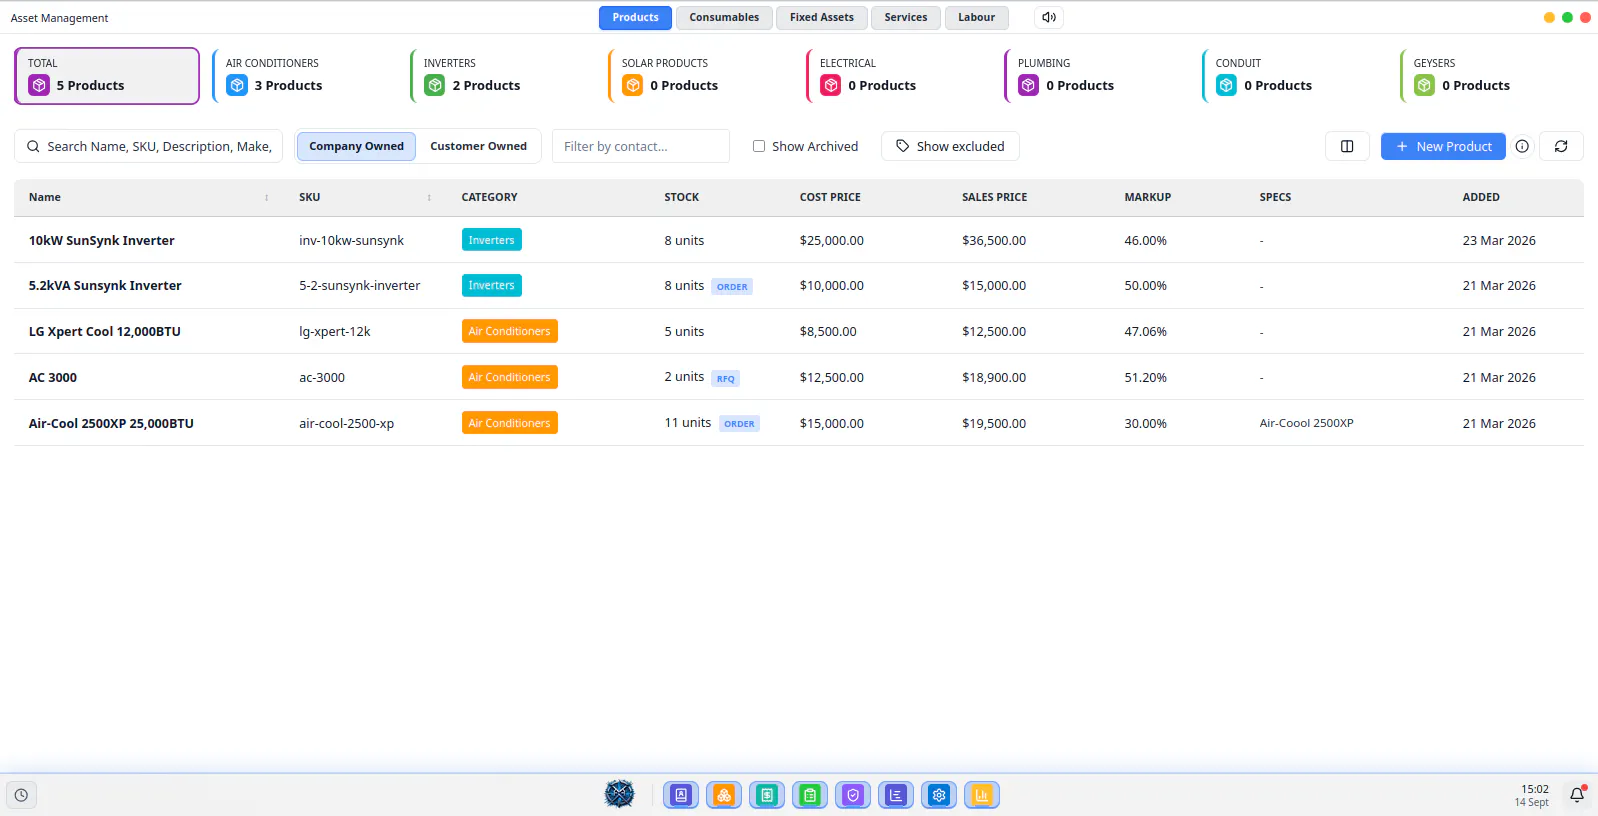Click the ORDER badge on 5.2kVA Sunsynk row

click(x=732, y=287)
